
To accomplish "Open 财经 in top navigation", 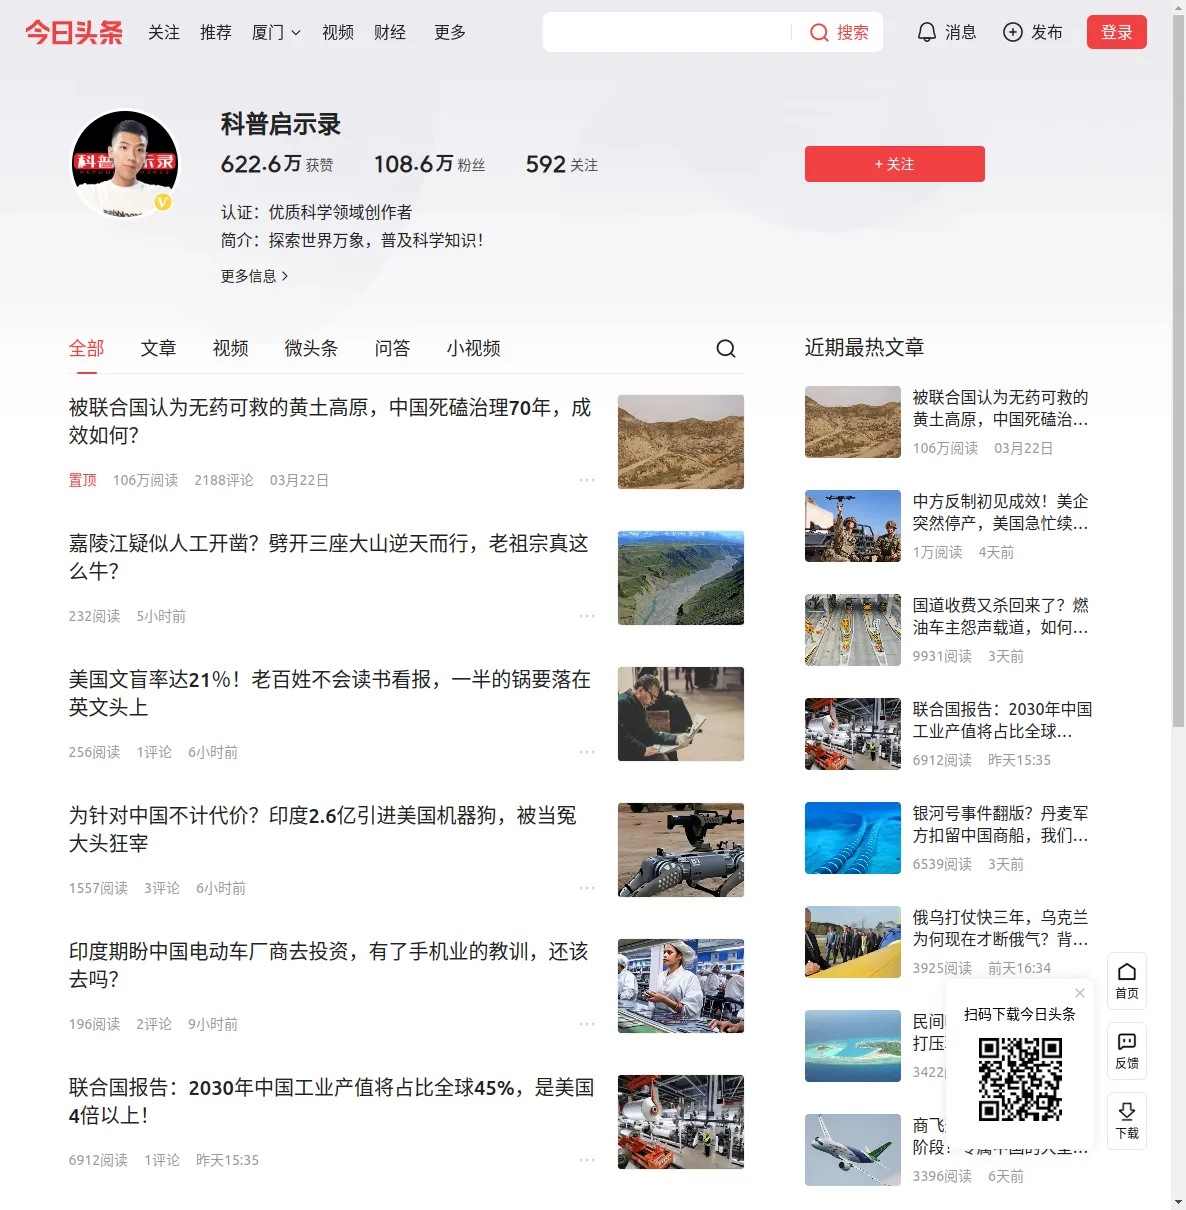I will 390,32.
